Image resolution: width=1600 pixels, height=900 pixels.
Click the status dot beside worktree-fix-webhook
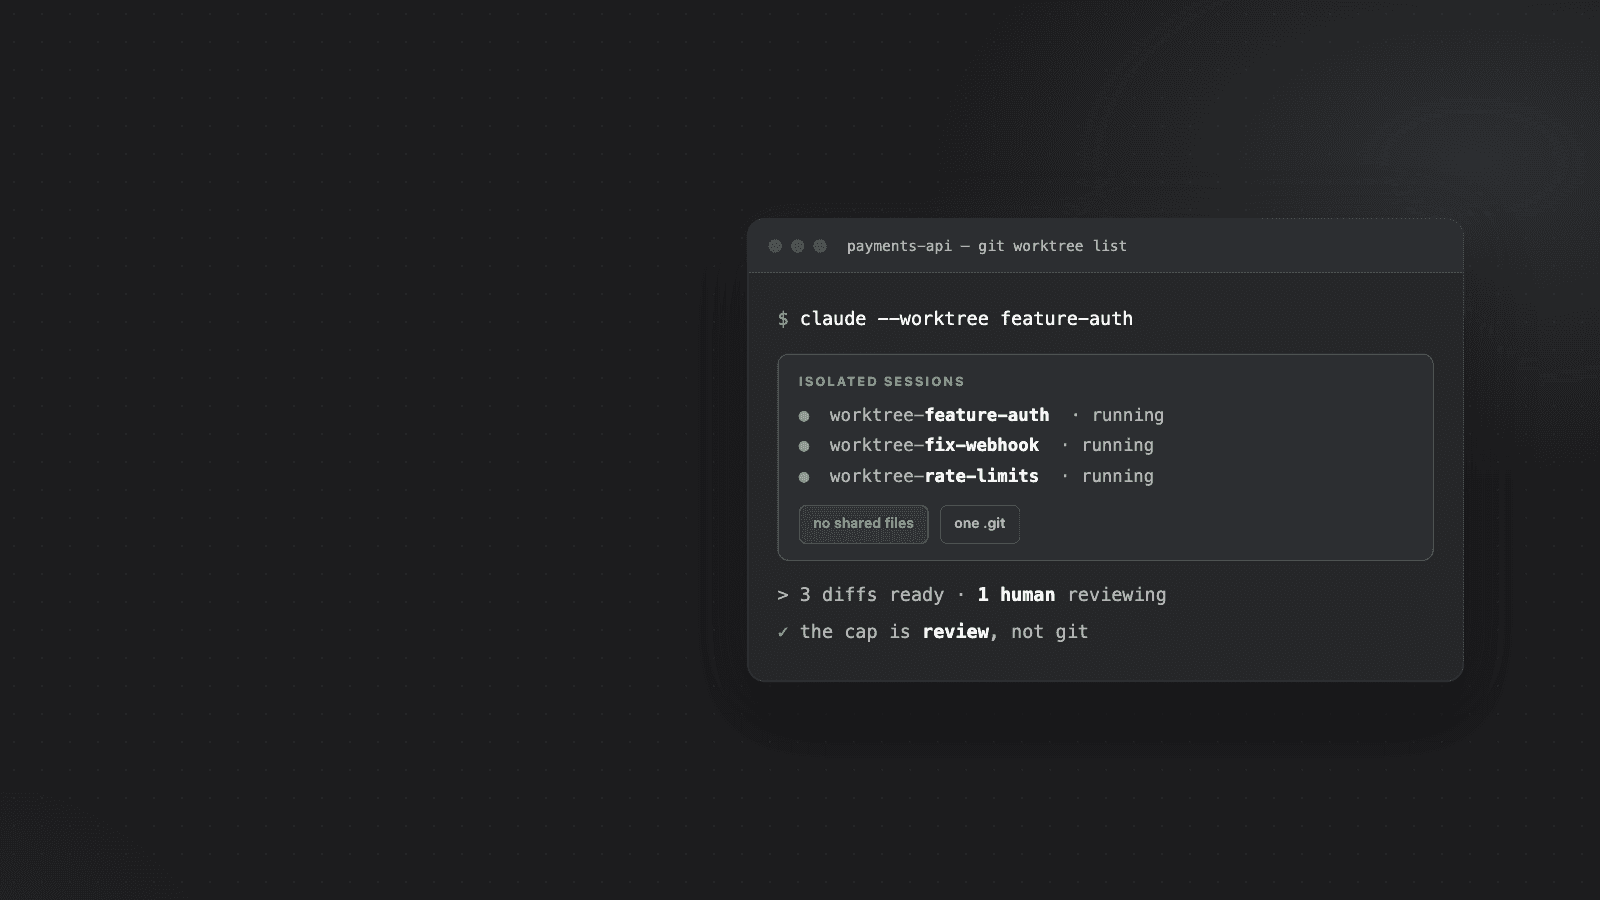pyautogui.click(x=804, y=446)
